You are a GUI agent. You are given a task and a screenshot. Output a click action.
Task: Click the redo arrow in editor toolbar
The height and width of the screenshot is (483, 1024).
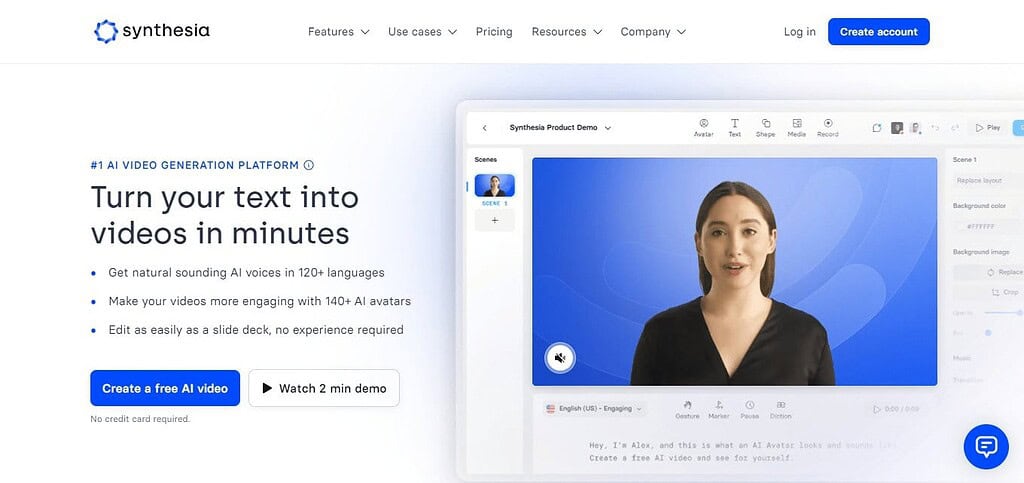tap(955, 128)
